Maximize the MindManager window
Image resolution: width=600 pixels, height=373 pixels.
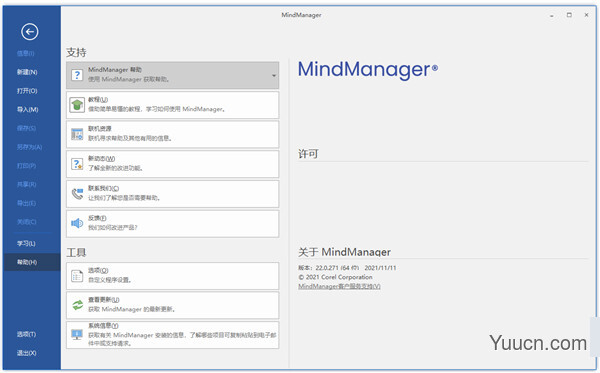point(569,15)
